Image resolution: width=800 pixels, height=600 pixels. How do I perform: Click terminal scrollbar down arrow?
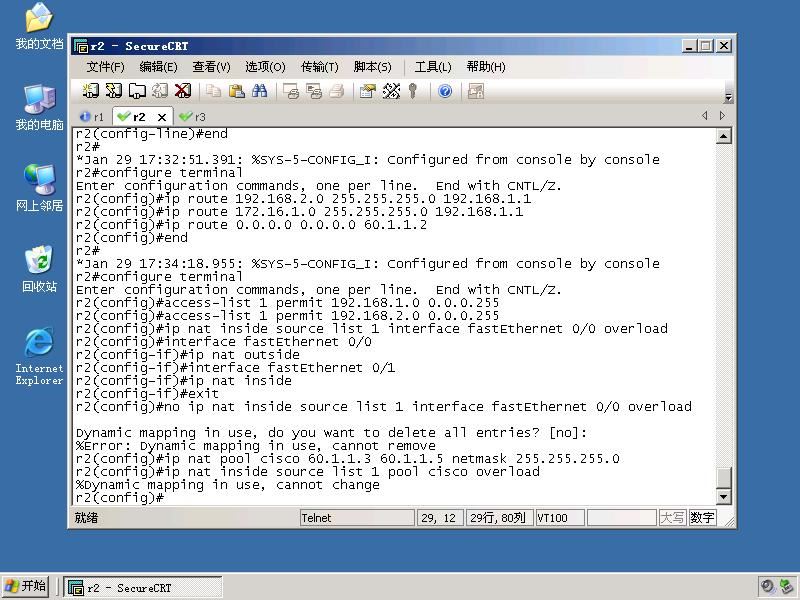click(723, 496)
